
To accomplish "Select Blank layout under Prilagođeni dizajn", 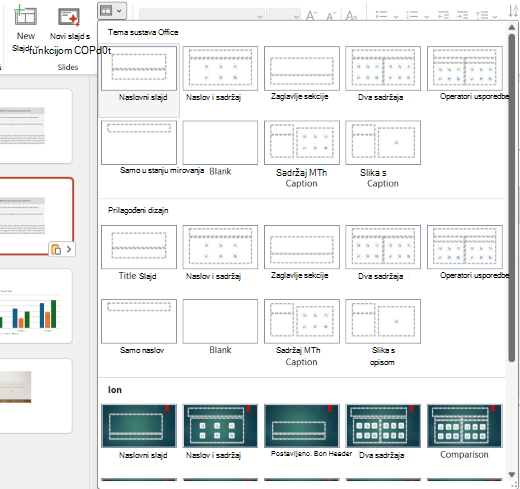I will click(220, 327).
